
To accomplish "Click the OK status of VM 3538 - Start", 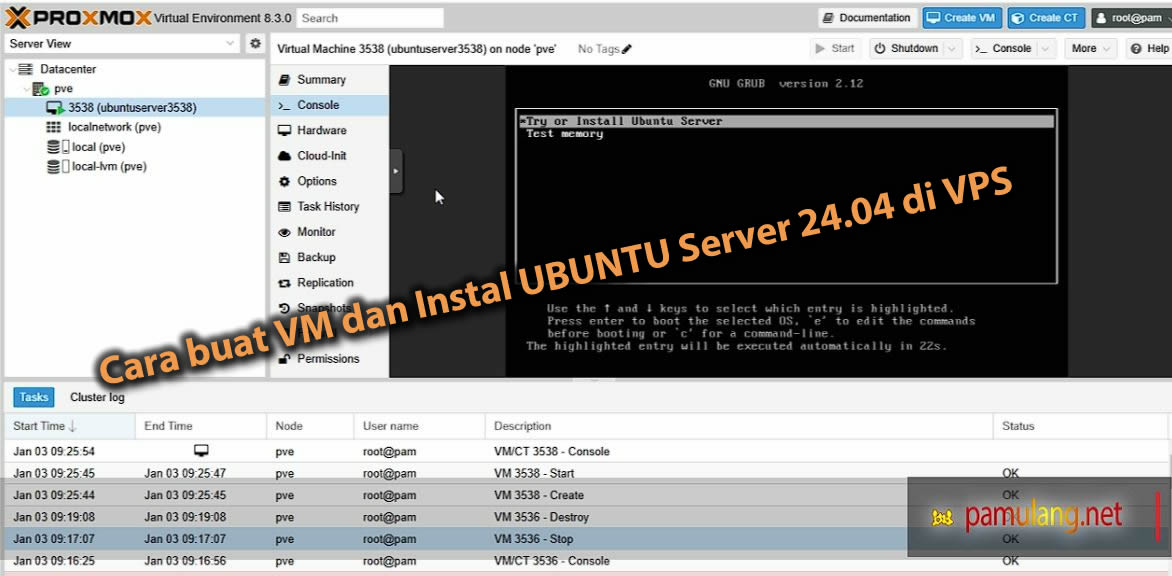I will [x=1011, y=473].
